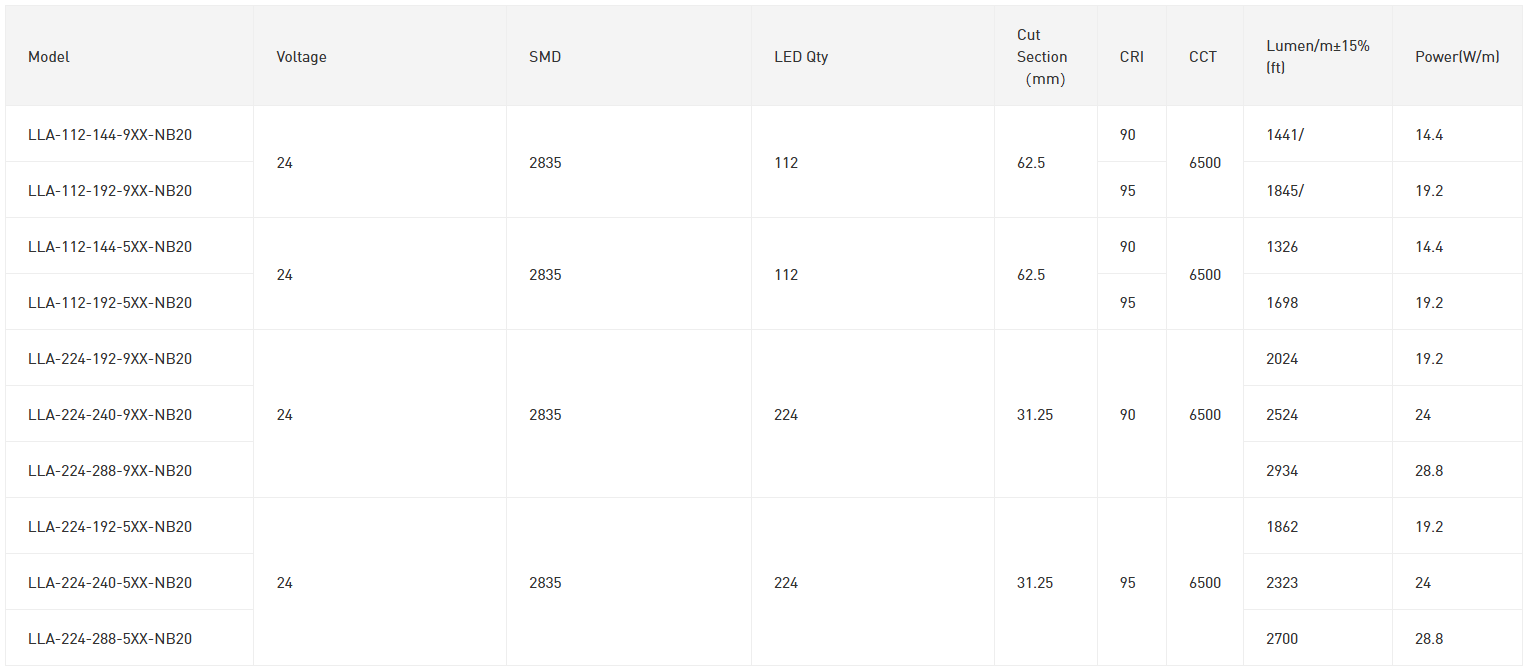Screen dimensions: 1527x671
Task: Click model LLA-112-192-9XX-NB20 cell
Action: (129, 190)
